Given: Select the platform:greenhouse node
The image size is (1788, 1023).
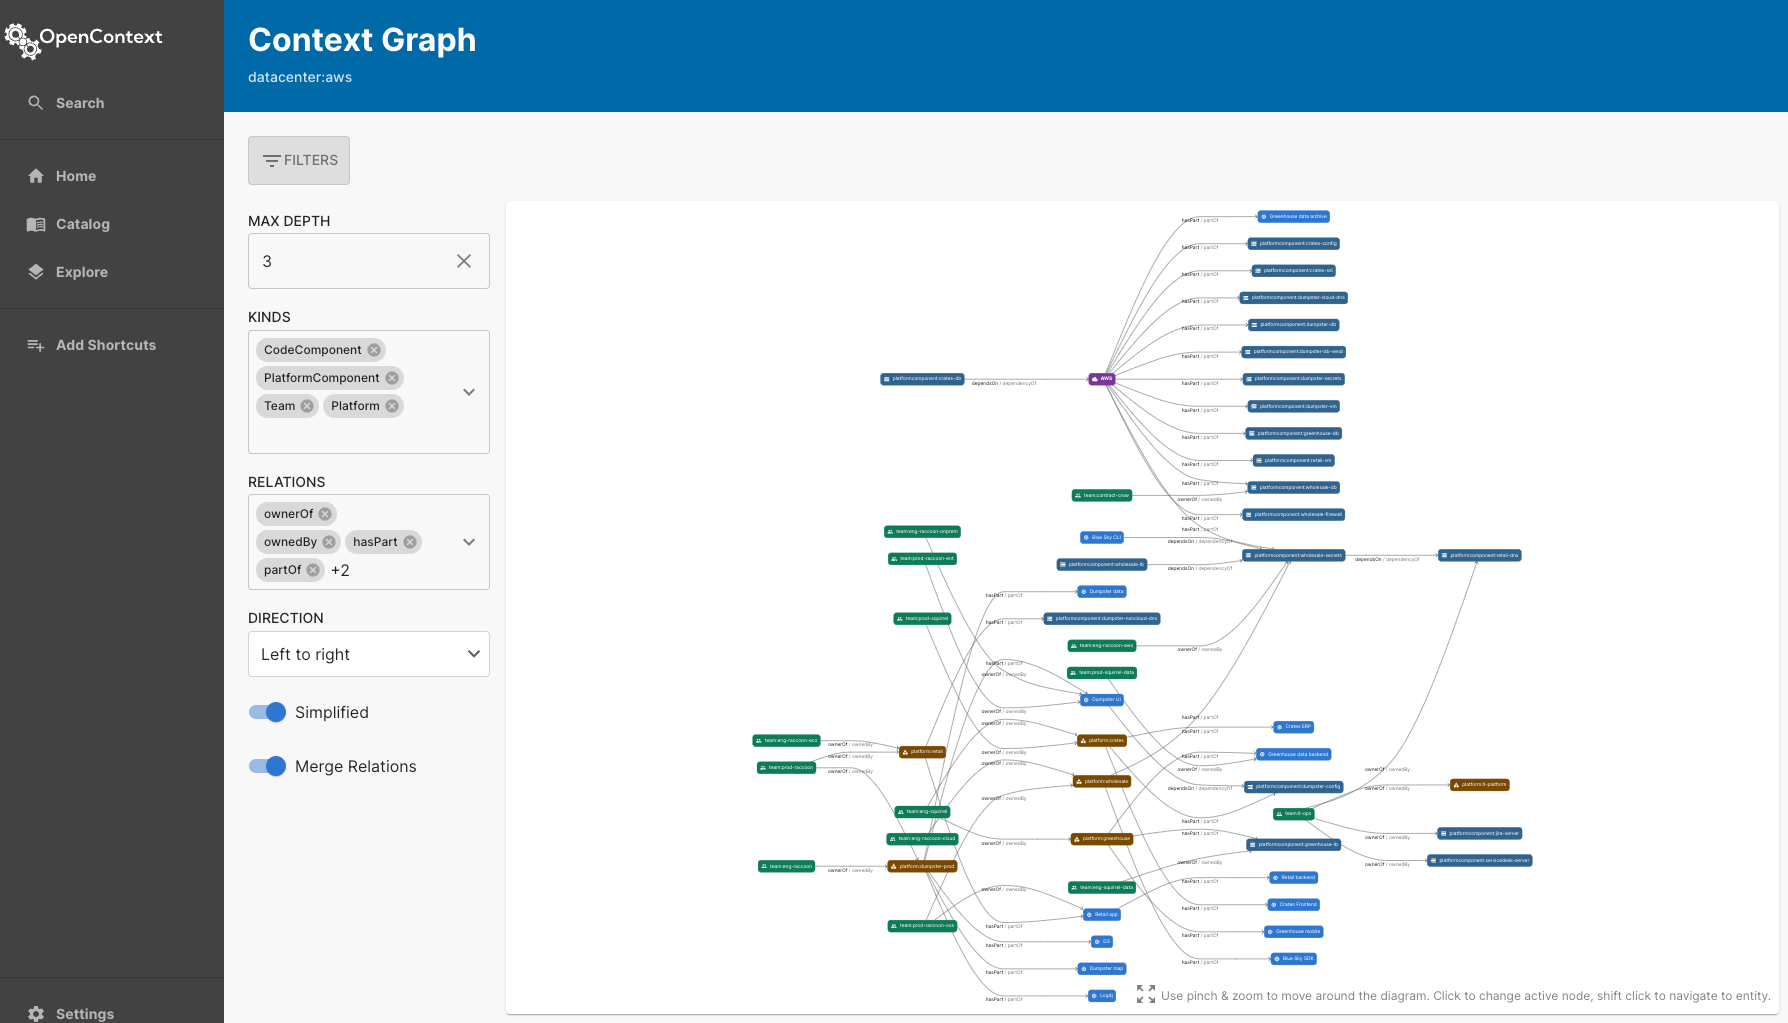Looking at the screenshot, I should 1102,839.
